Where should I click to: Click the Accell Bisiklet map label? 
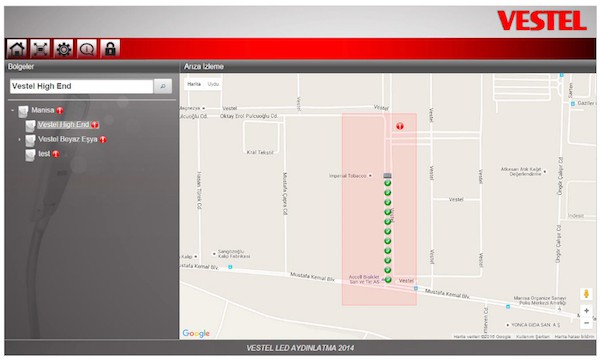(364, 279)
